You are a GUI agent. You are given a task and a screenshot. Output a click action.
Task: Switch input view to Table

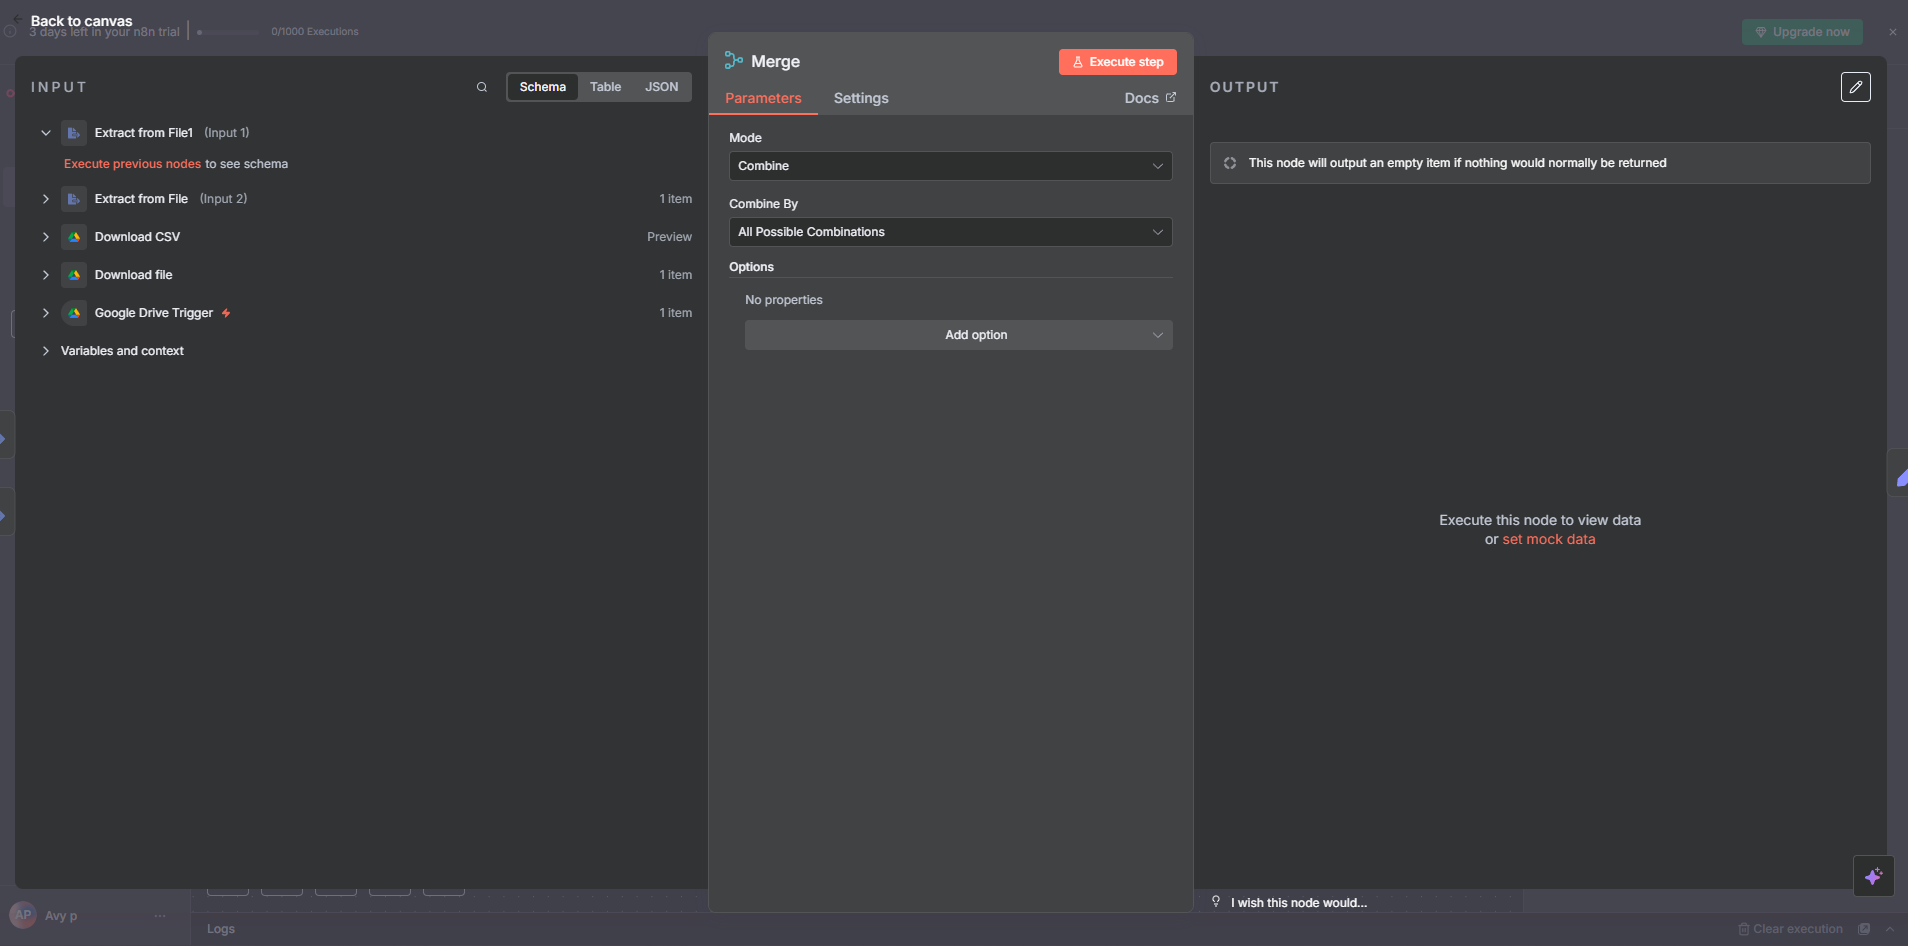tap(605, 87)
